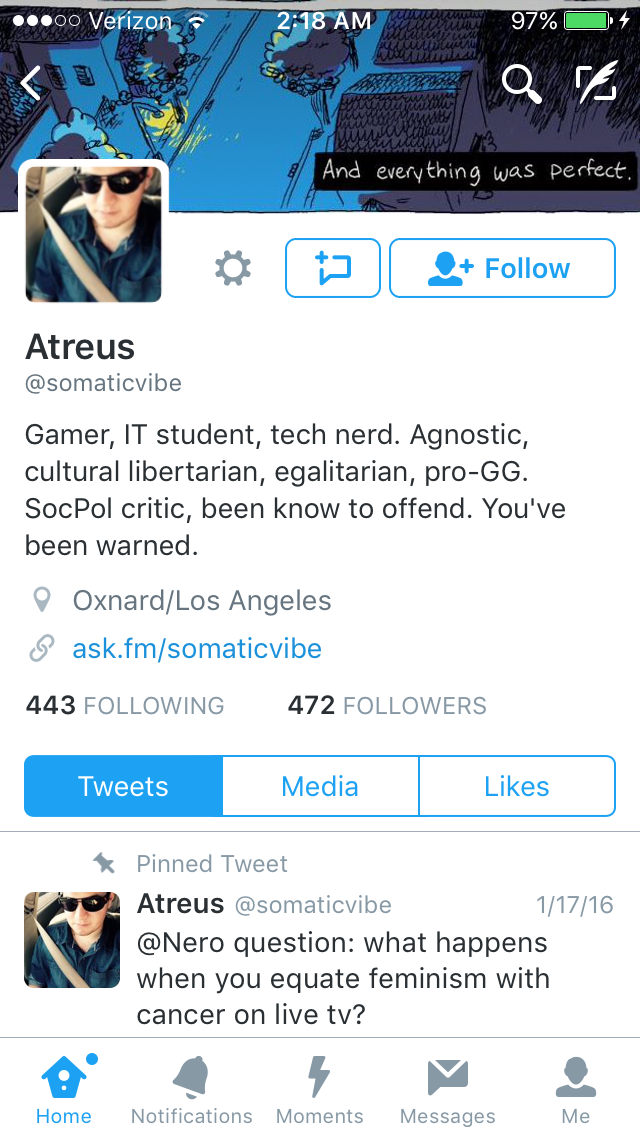Image resolution: width=640 pixels, height=1136 pixels.
Task: Tap the Oxnard/Los Angeles location
Action: click(x=201, y=601)
